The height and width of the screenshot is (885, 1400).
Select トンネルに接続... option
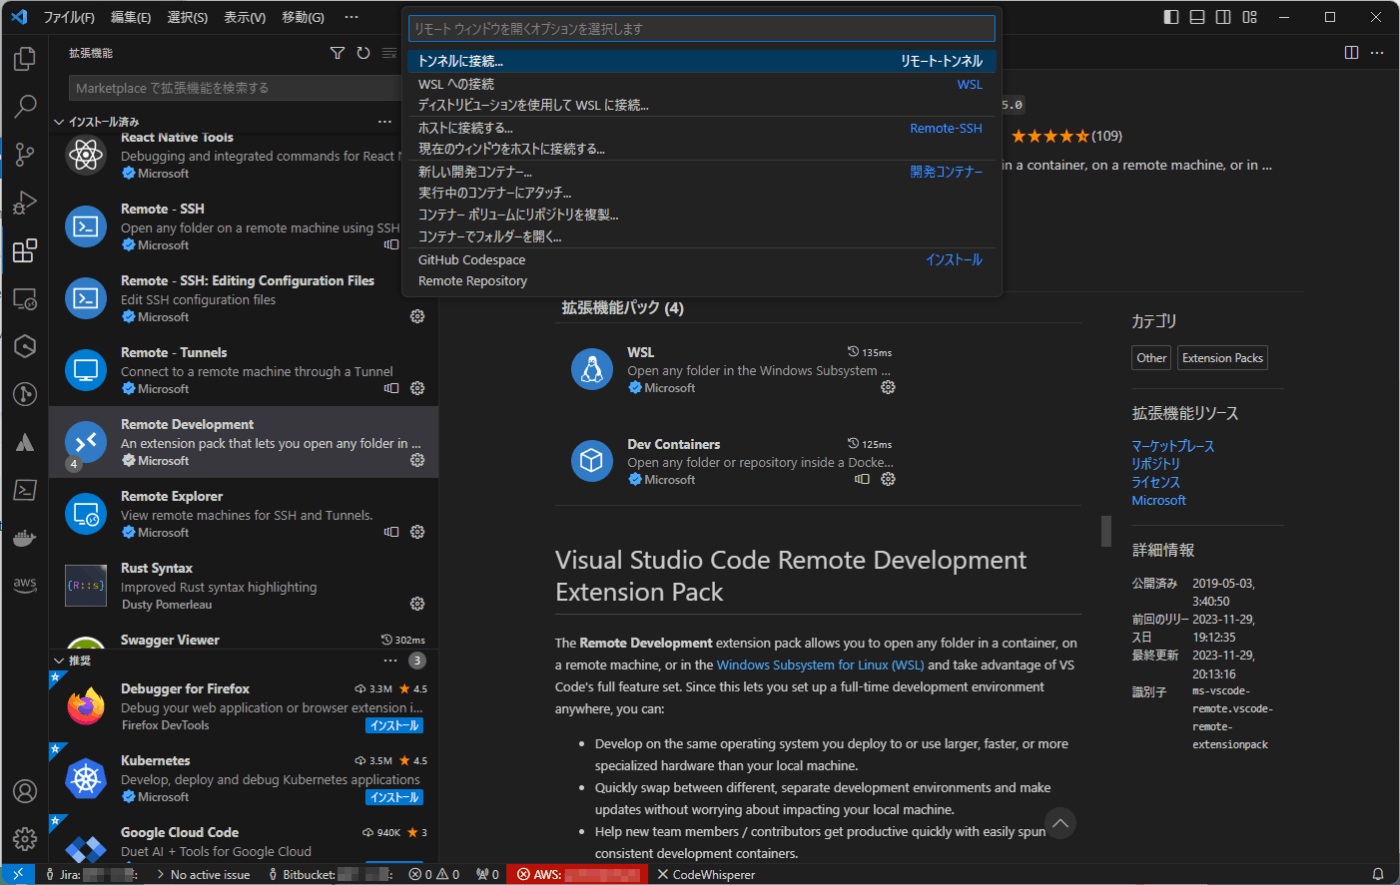[x=701, y=61]
